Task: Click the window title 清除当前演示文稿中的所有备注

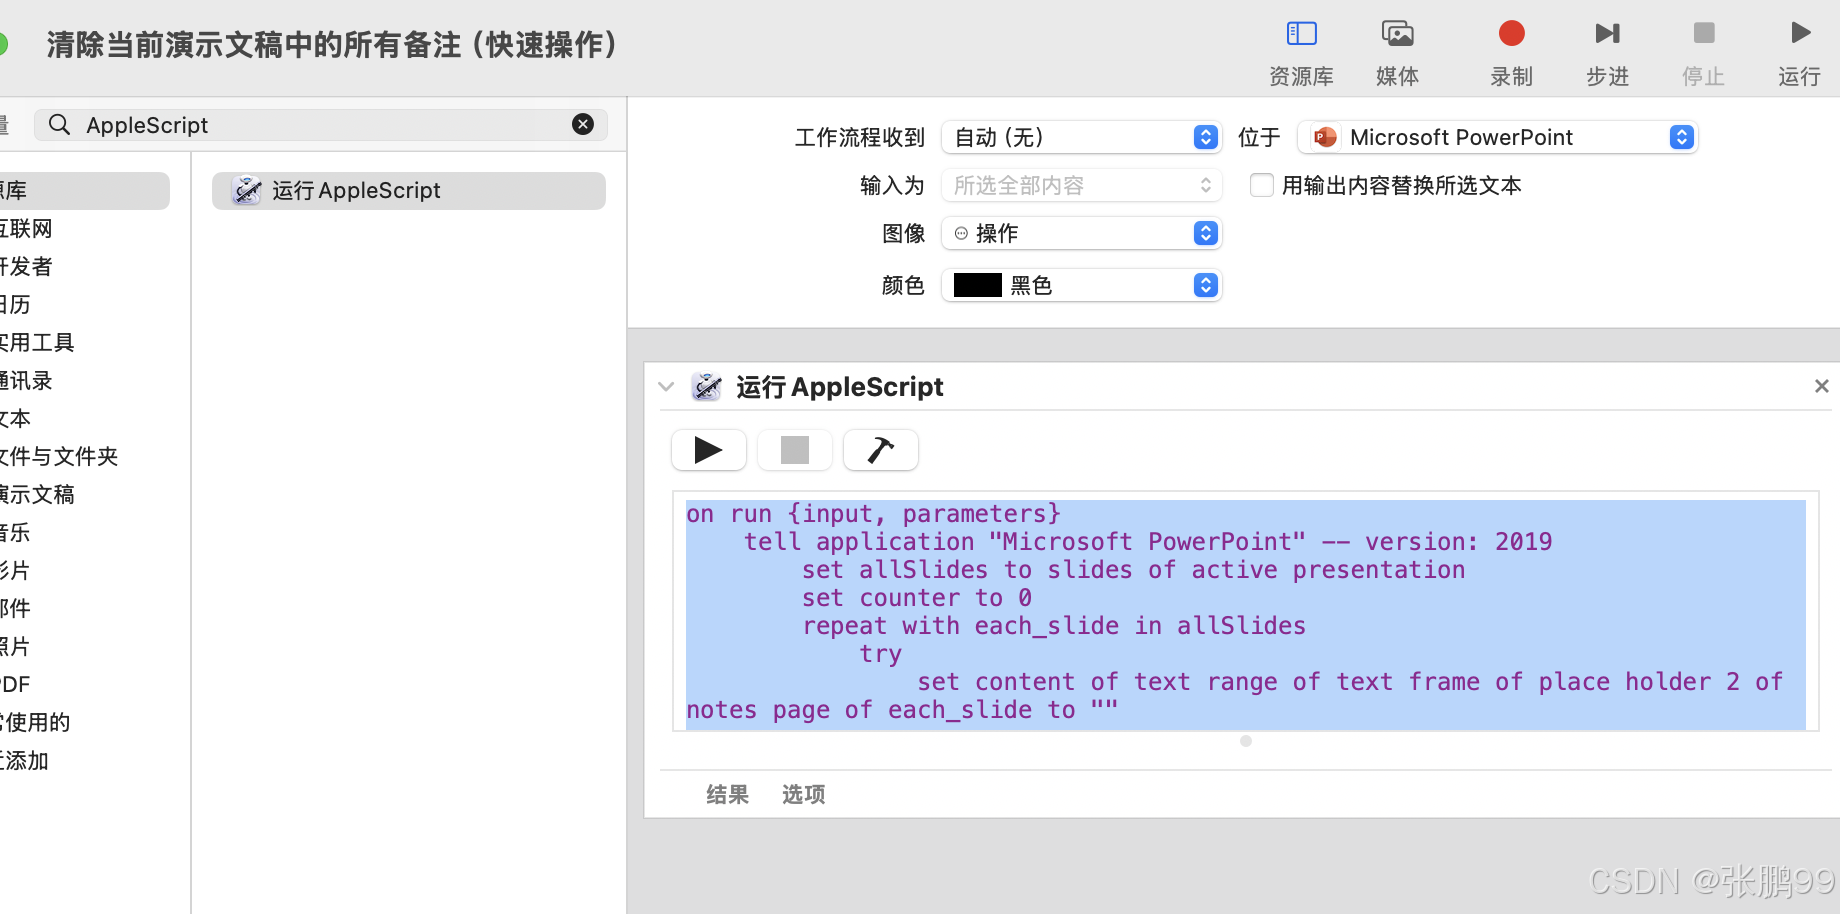Action: tap(331, 44)
